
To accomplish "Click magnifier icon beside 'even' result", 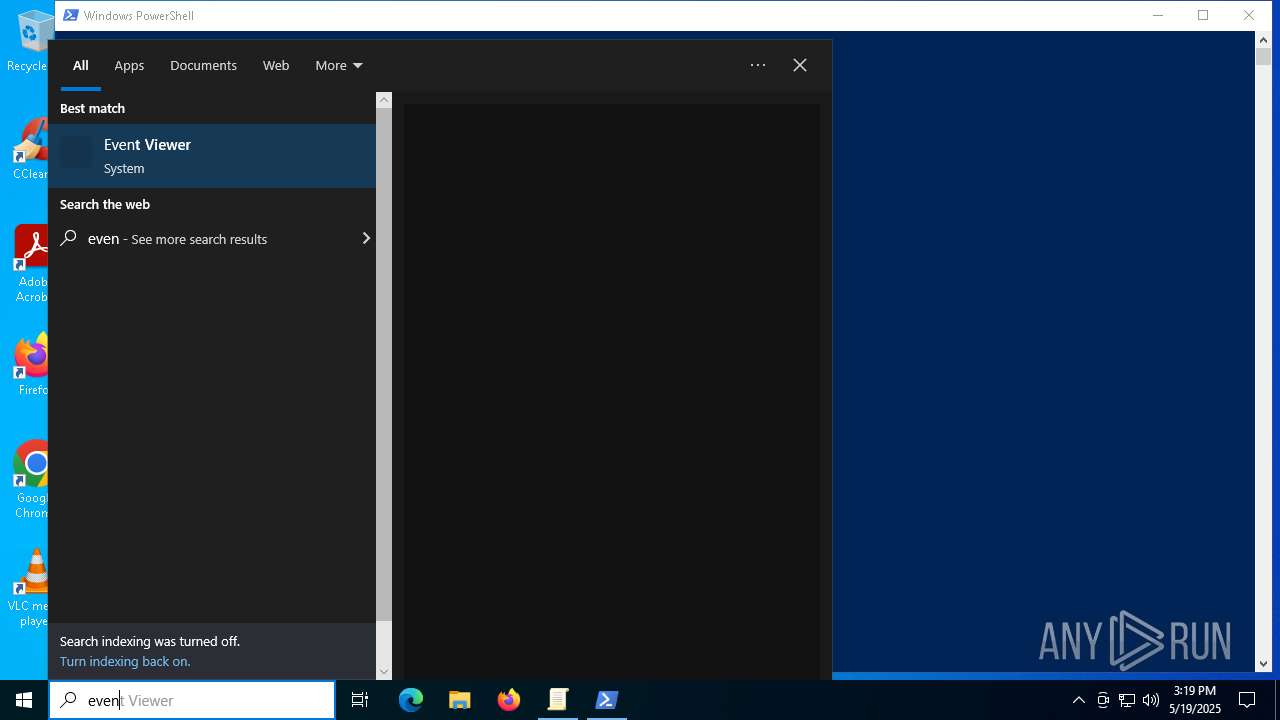I will coord(69,238).
